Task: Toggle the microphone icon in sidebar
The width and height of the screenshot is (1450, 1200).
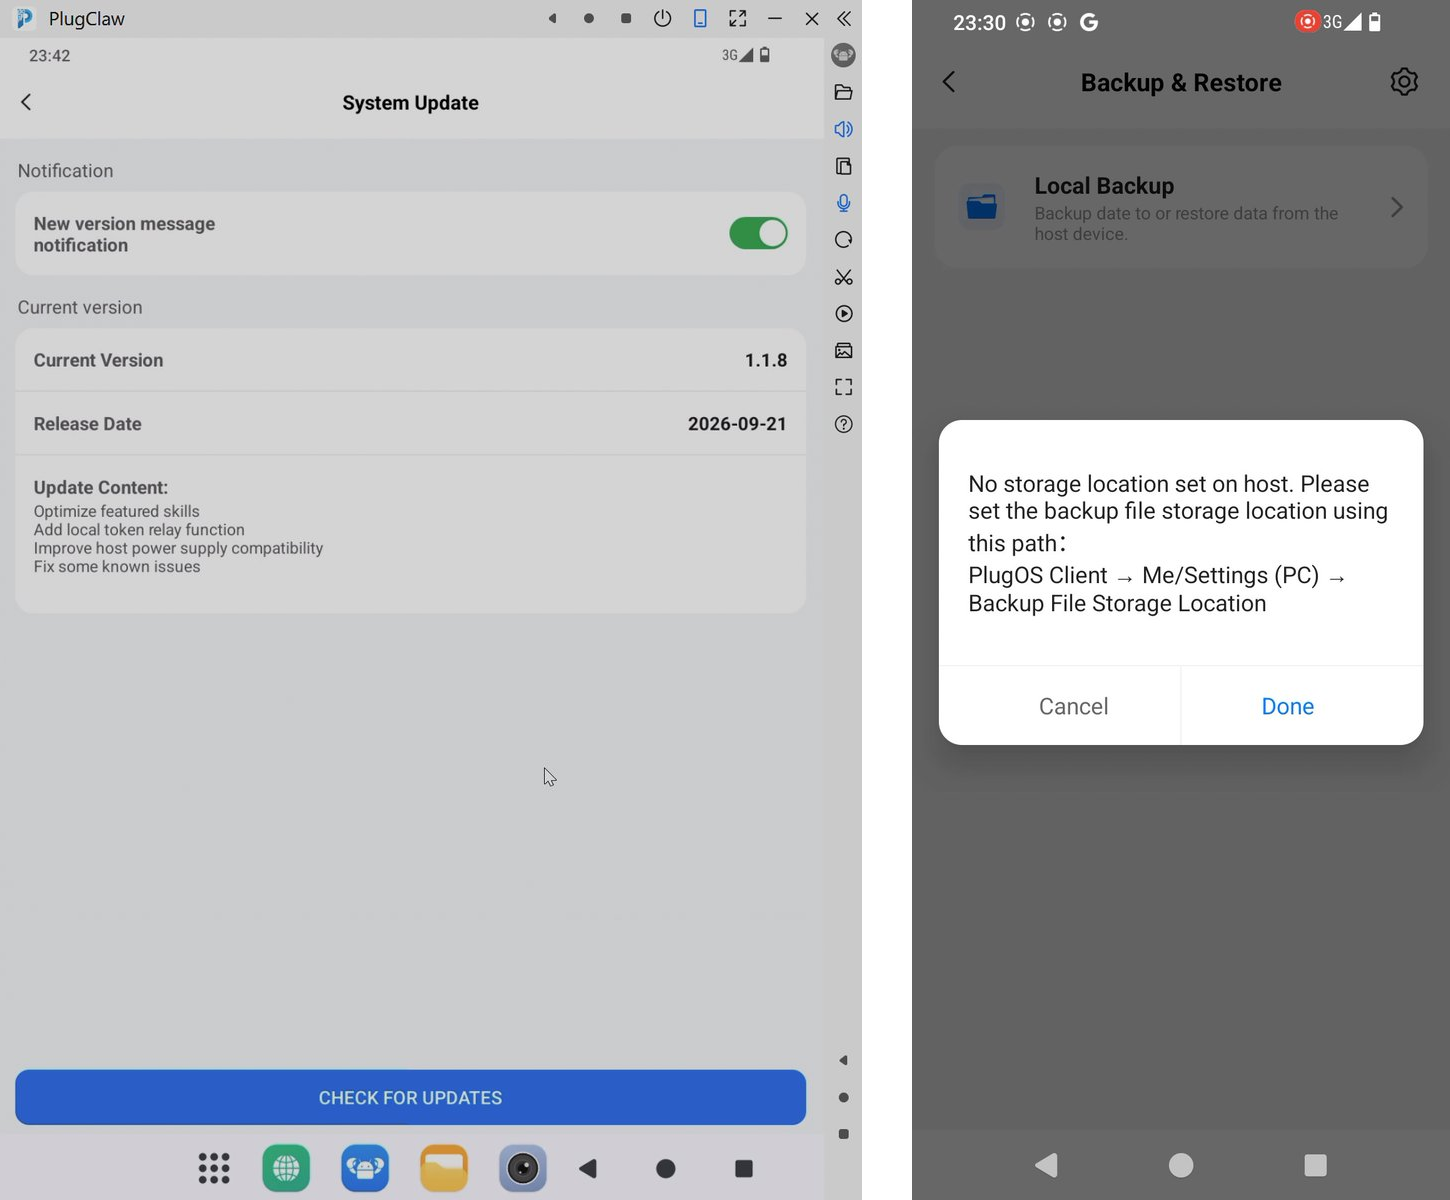Action: 843,203
